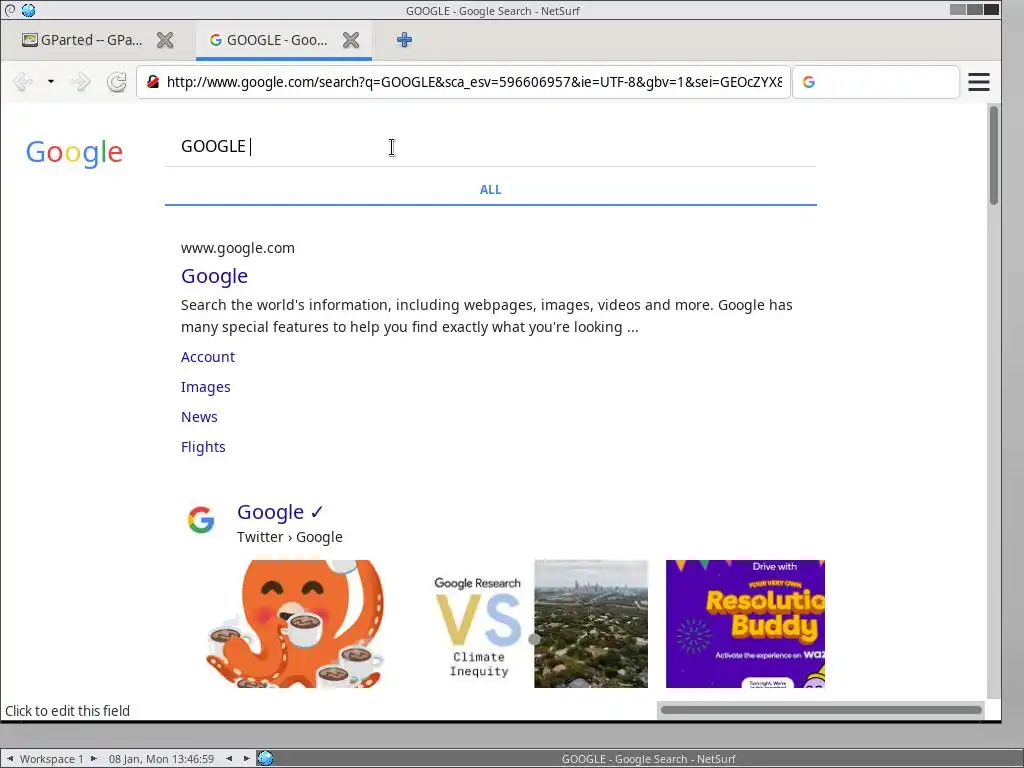Viewport: 1024px width, 768px height.
Task: Go back using the back arrow
Action: point(23,82)
